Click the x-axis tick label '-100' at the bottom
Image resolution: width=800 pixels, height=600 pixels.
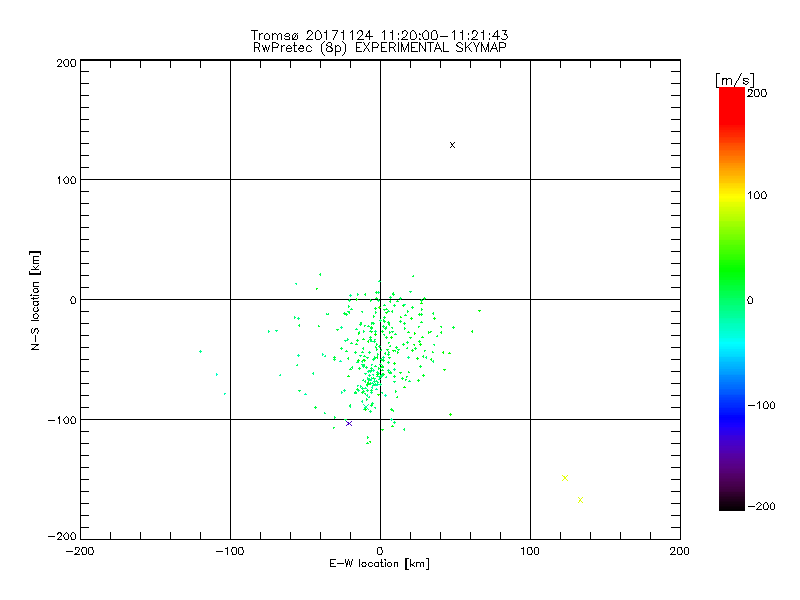click(x=230, y=551)
